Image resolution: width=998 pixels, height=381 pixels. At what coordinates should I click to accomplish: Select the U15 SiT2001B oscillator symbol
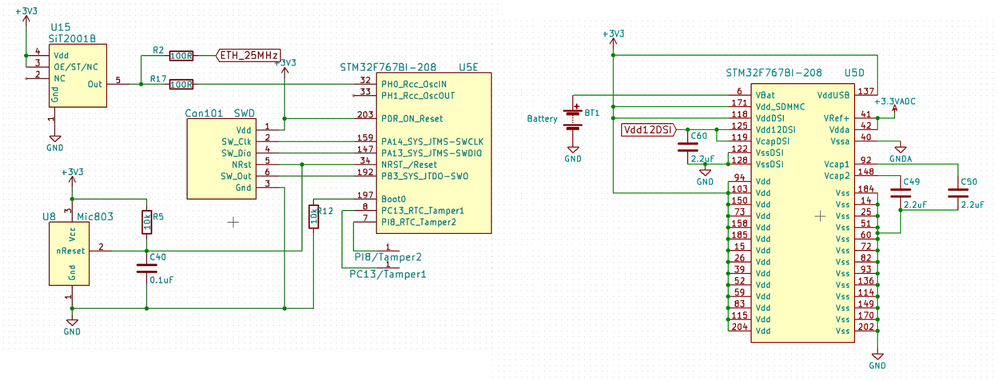click(78, 76)
